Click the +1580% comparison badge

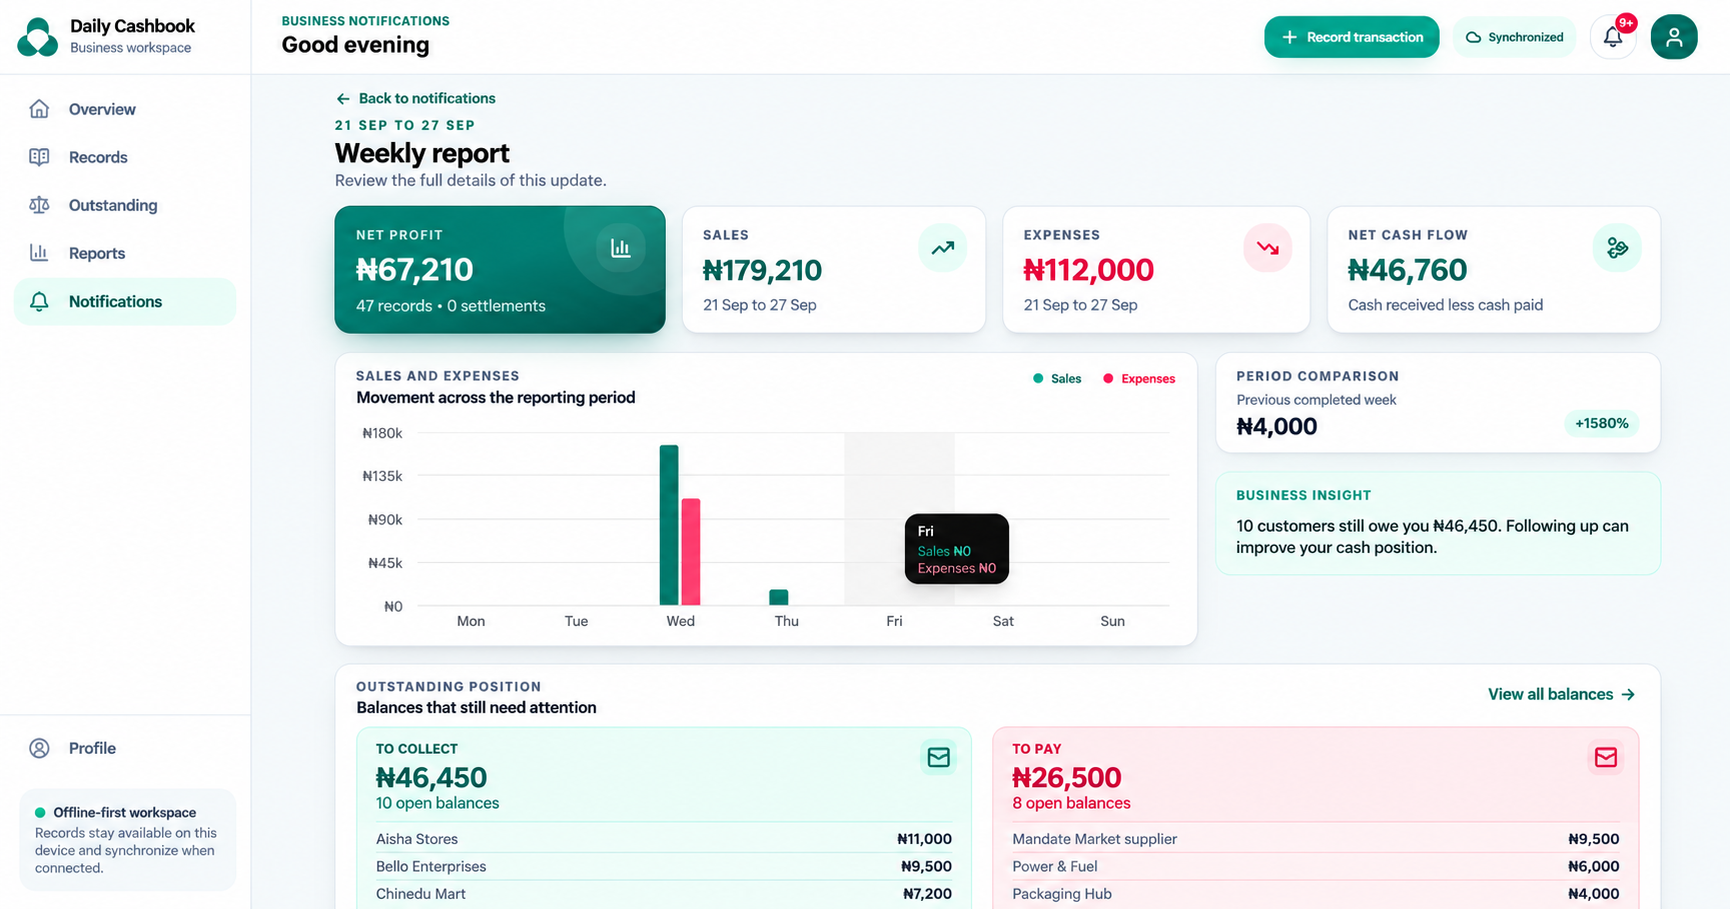pyautogui.click(x=1601, y=423)
